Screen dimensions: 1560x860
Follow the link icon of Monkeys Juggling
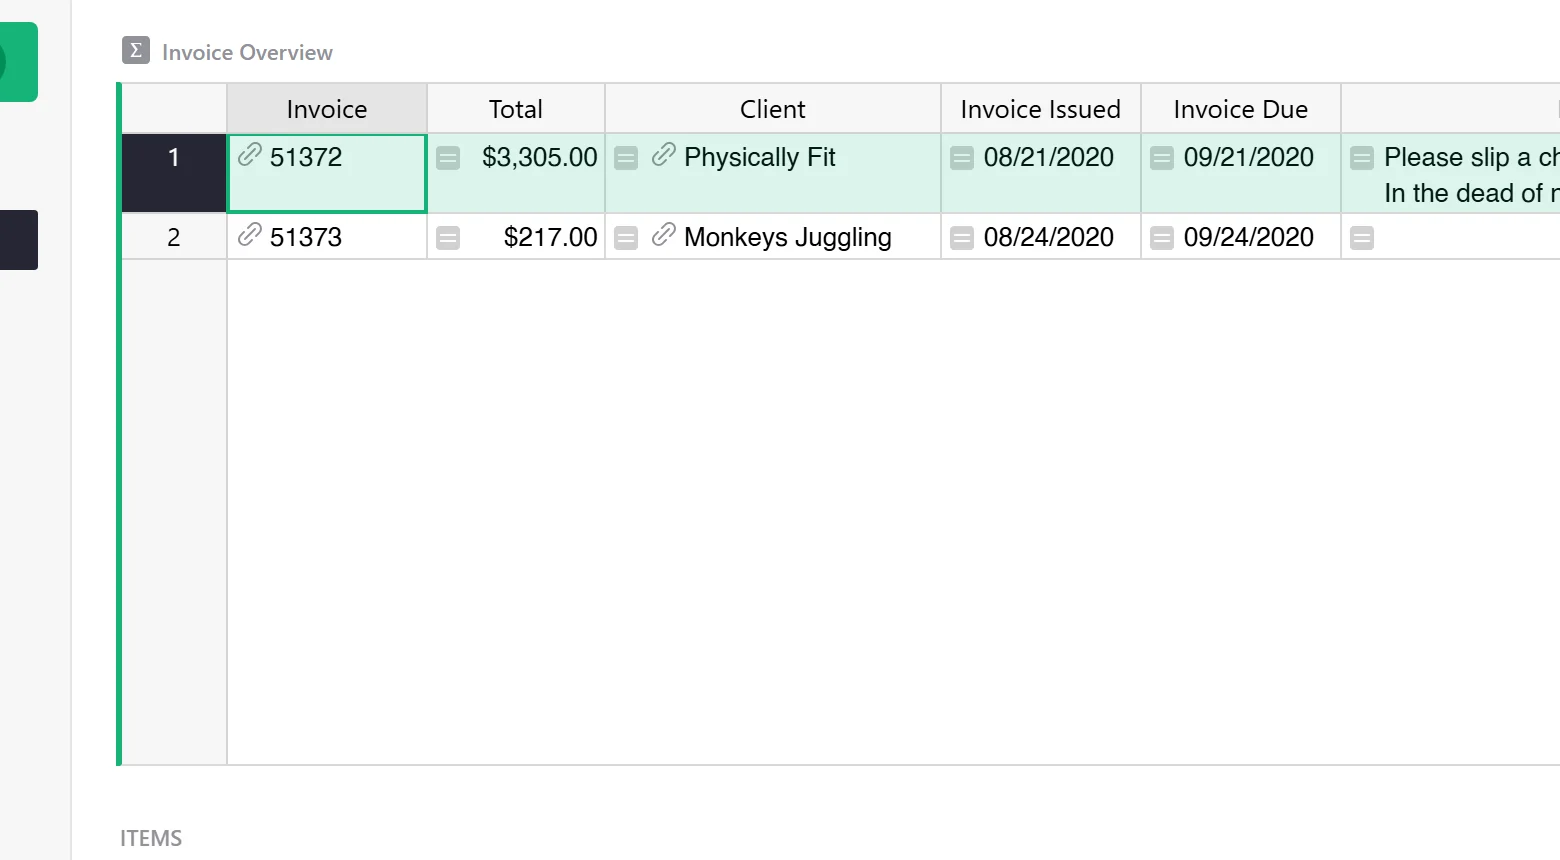click(664, 234)
